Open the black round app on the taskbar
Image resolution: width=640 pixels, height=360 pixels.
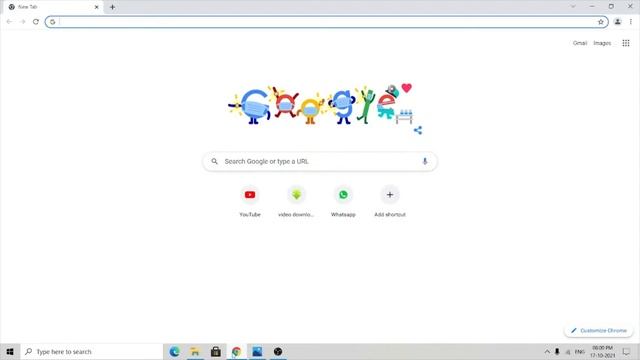pyautogui.click(x=278, y=351)
